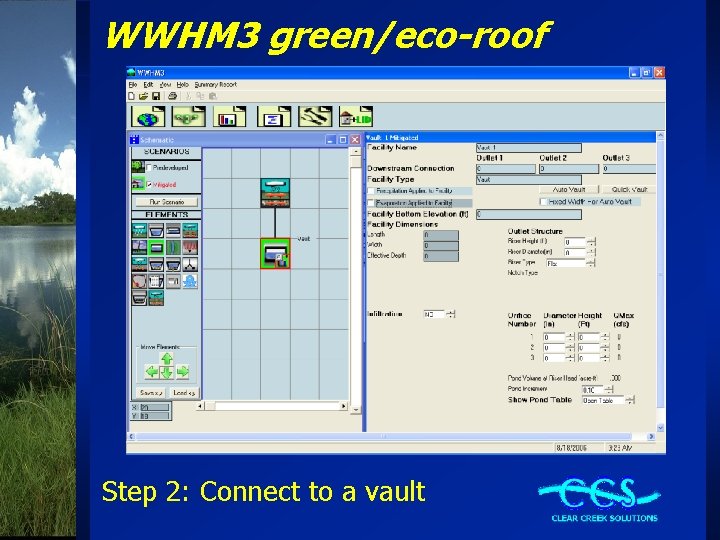Enable Evaporation Applied to Facility
The image size is (720, 540).
pyautogui.click(x=371, y=203)
